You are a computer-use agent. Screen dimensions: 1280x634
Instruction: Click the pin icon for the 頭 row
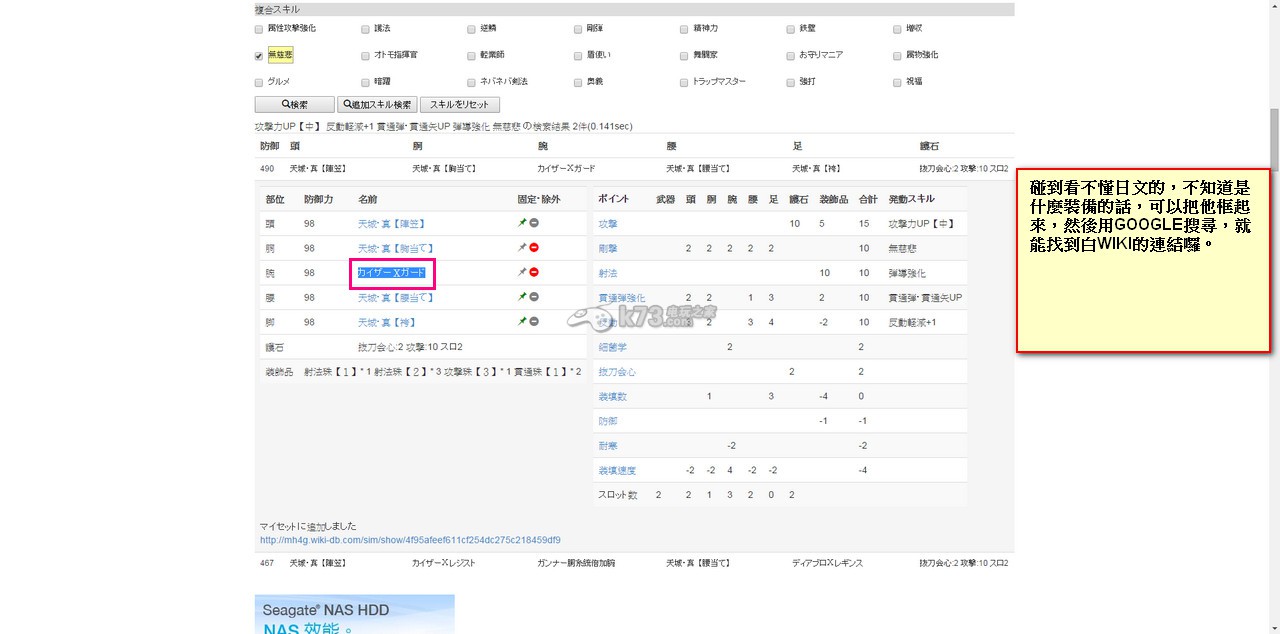pos(522,223)
